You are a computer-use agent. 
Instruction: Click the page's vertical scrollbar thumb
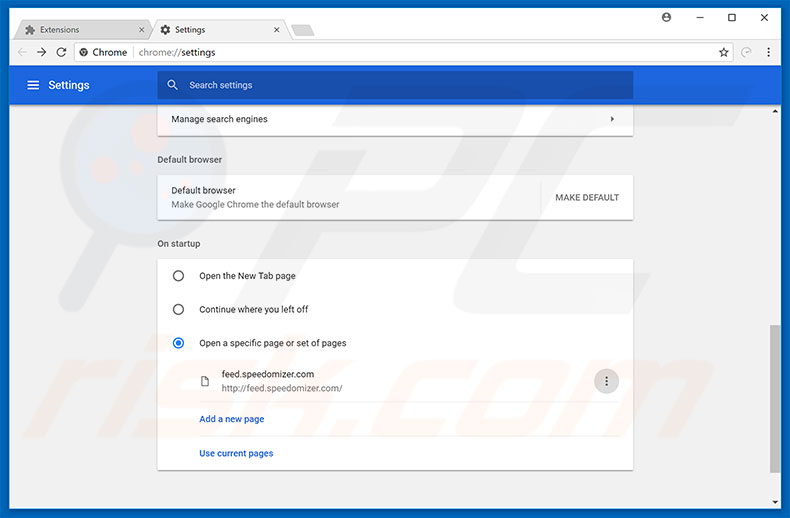pyautogui.click(x=775, y=398)
